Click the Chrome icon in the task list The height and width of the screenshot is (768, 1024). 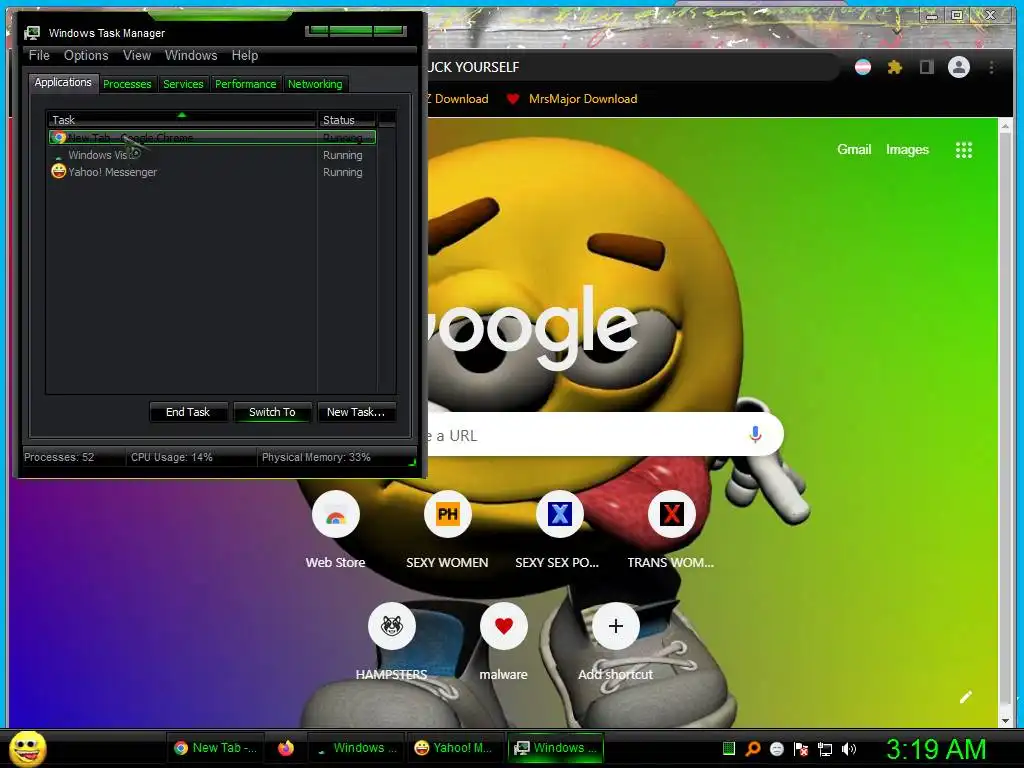pos(59,138)
